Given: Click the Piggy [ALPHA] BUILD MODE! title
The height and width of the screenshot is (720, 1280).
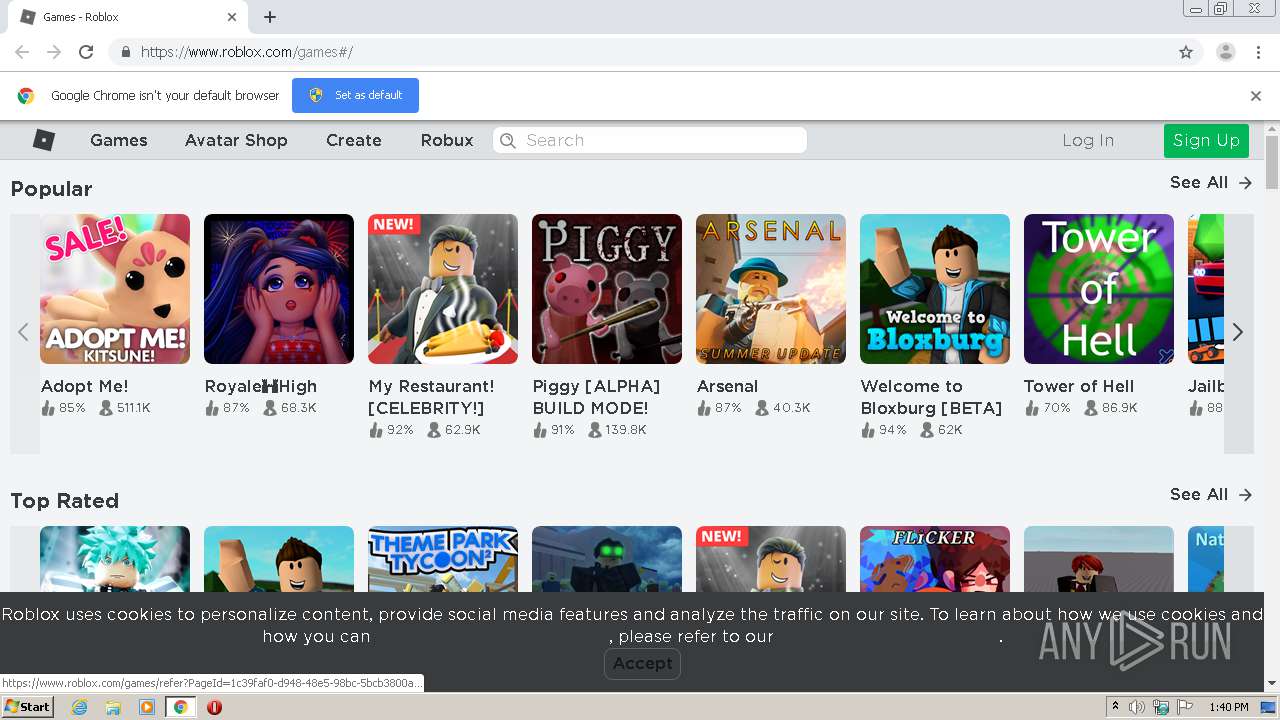Looking at the screenshot, I should point(596,397).
